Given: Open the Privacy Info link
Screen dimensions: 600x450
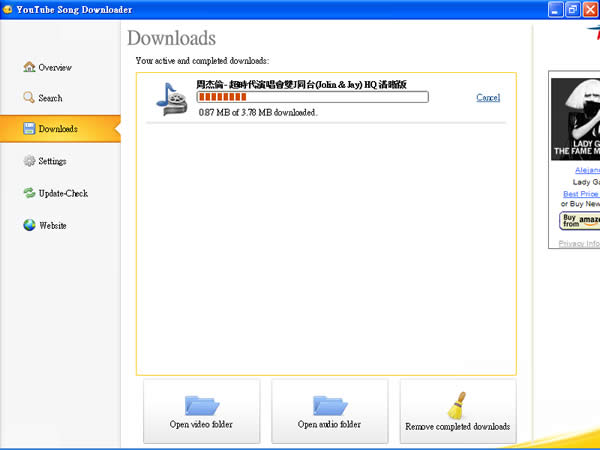Looking at the screenshot, I should 579,243.
